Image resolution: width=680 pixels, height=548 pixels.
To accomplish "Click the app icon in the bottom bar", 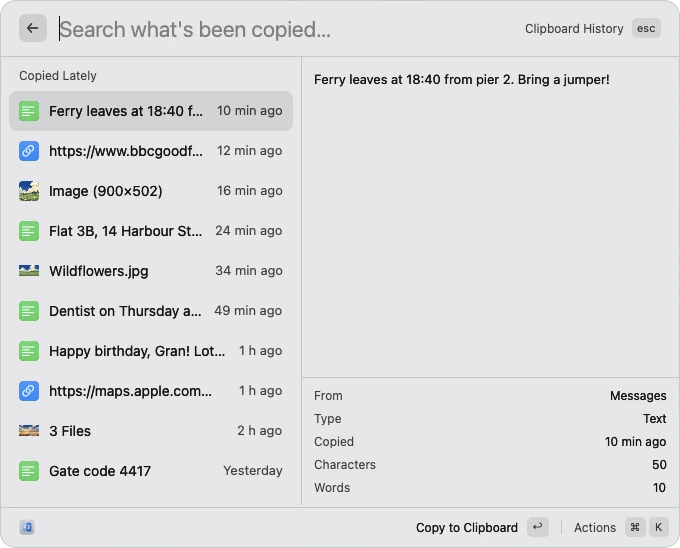I will 27,527.
